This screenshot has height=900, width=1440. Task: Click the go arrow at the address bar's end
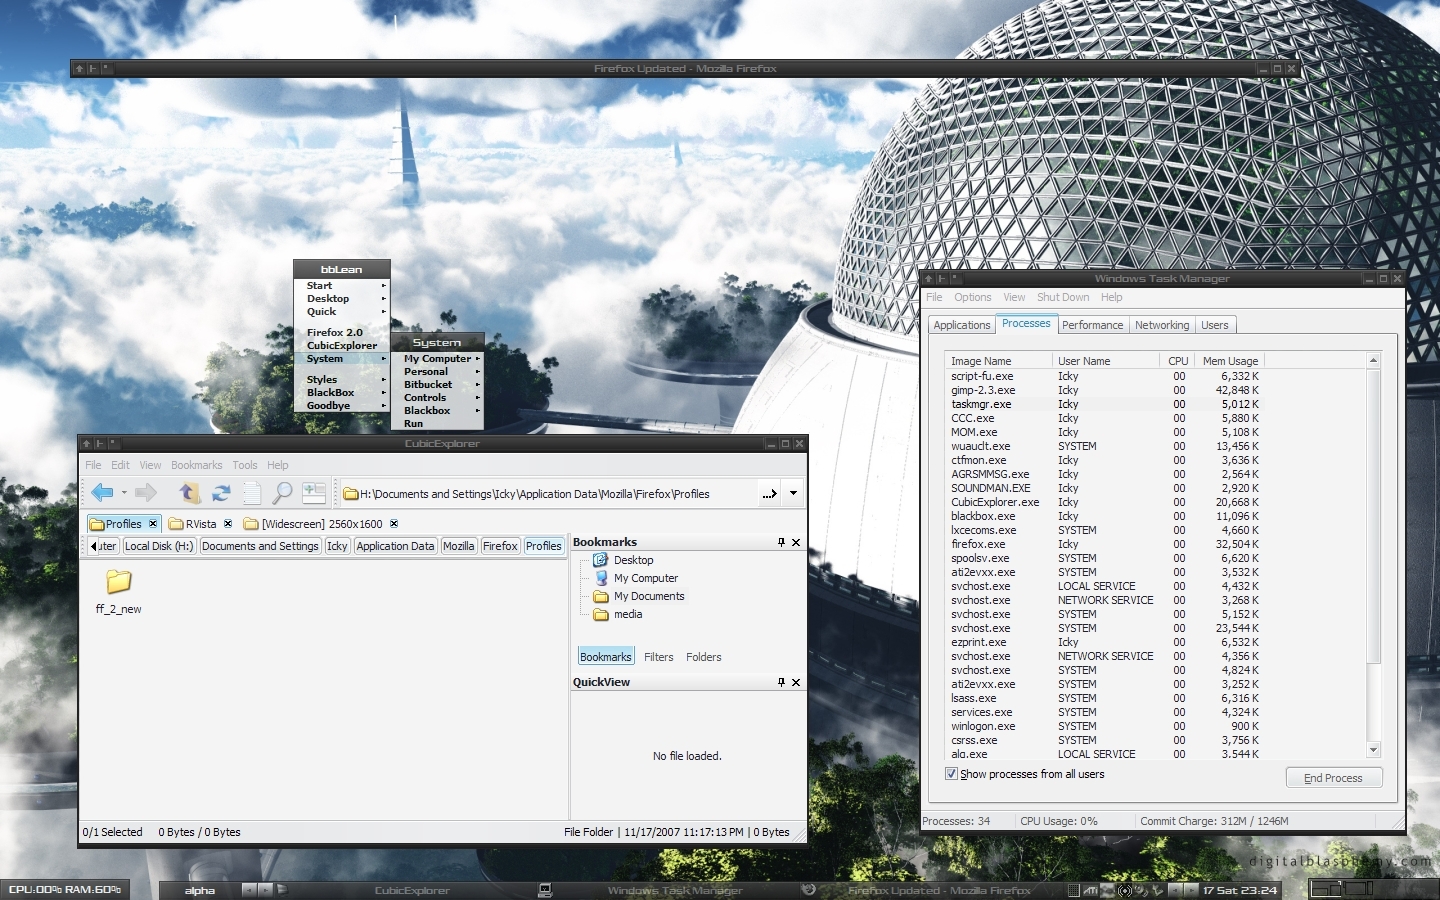(x=769, y=493)
